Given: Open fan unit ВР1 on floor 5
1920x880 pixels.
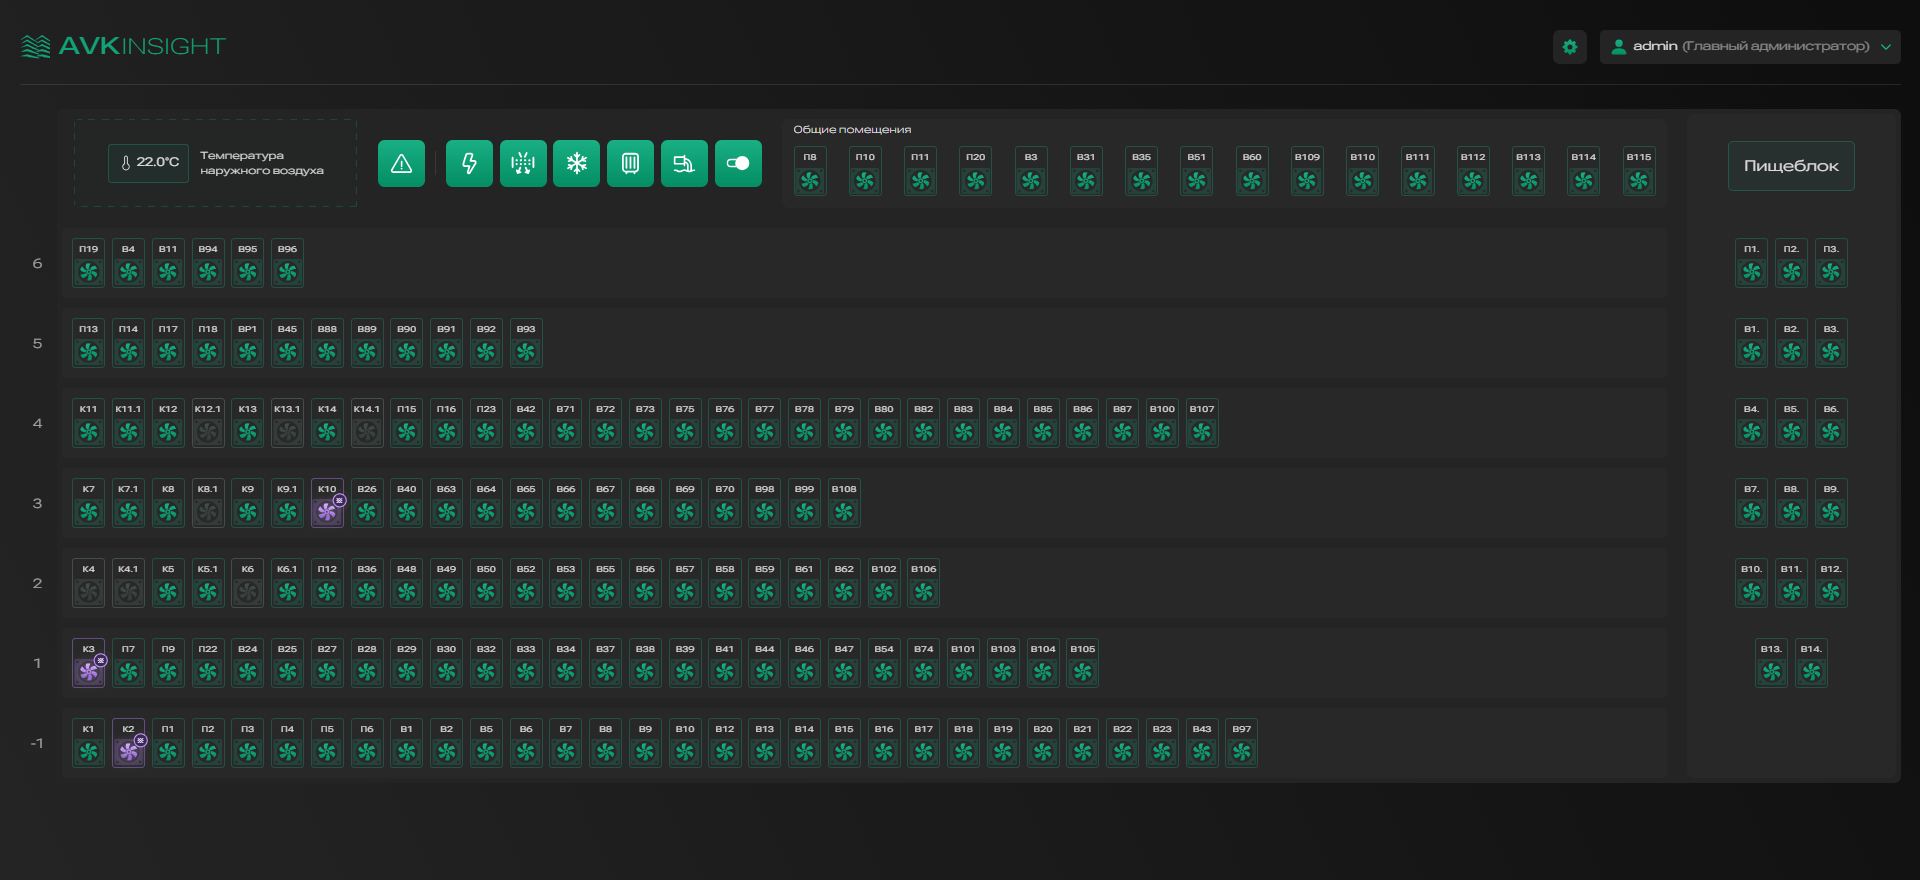Looking at the screenshot, I should (x=248, y=343).
